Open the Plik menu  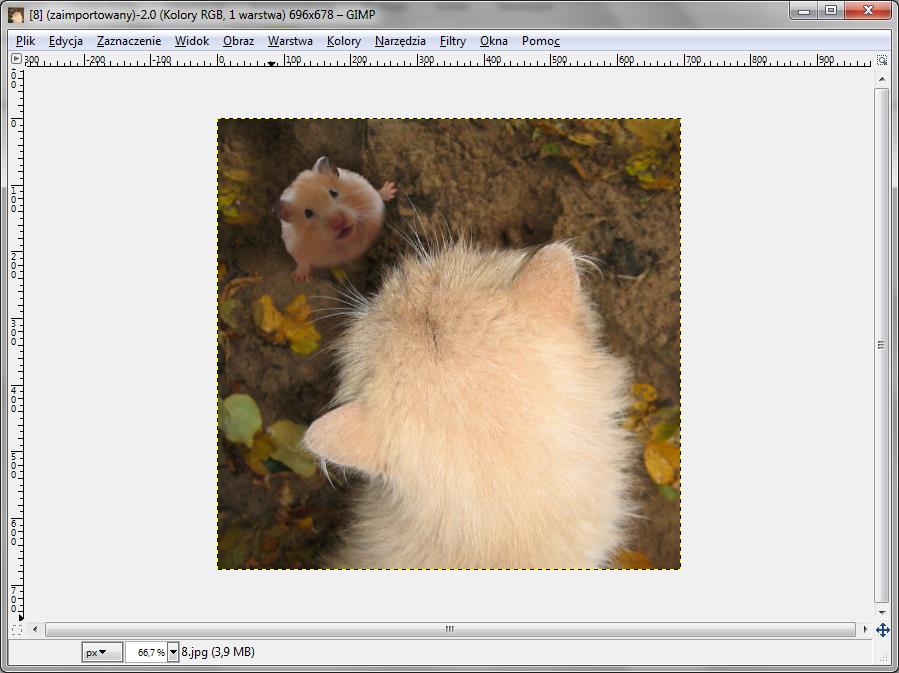coord(25,41)
